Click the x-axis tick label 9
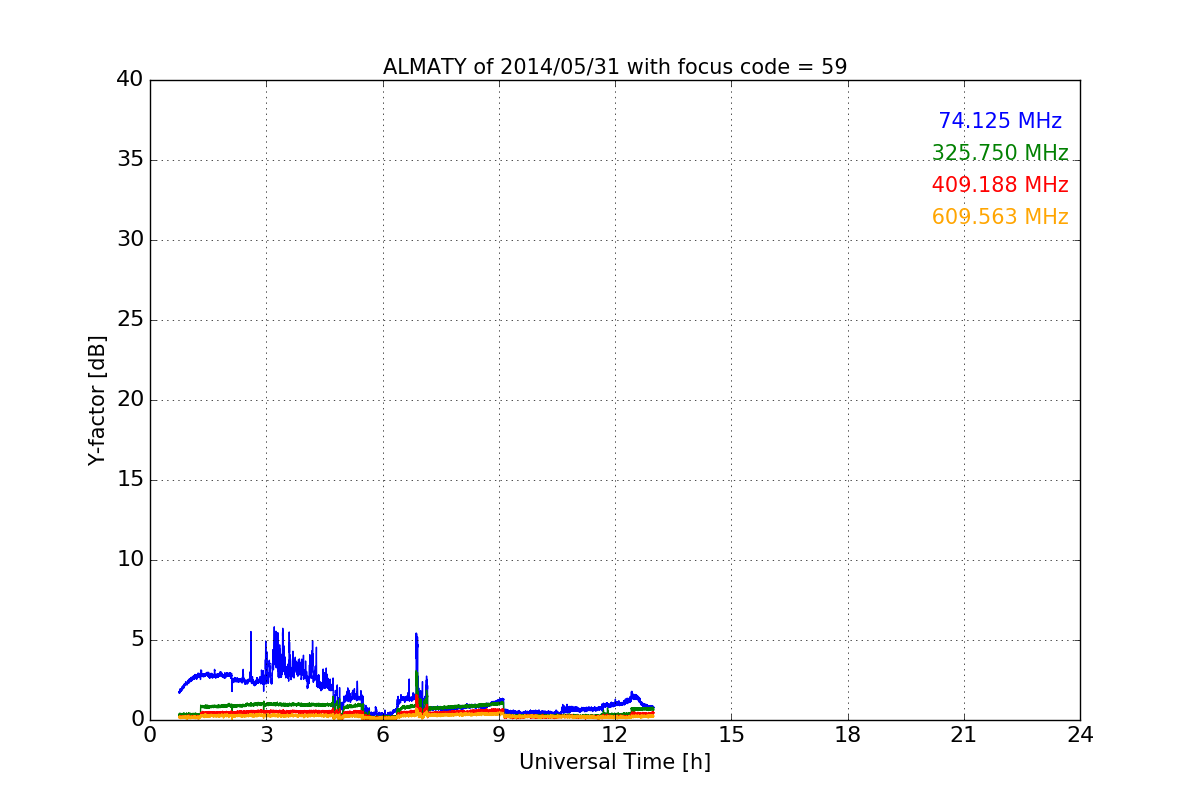 coord(499,735)
